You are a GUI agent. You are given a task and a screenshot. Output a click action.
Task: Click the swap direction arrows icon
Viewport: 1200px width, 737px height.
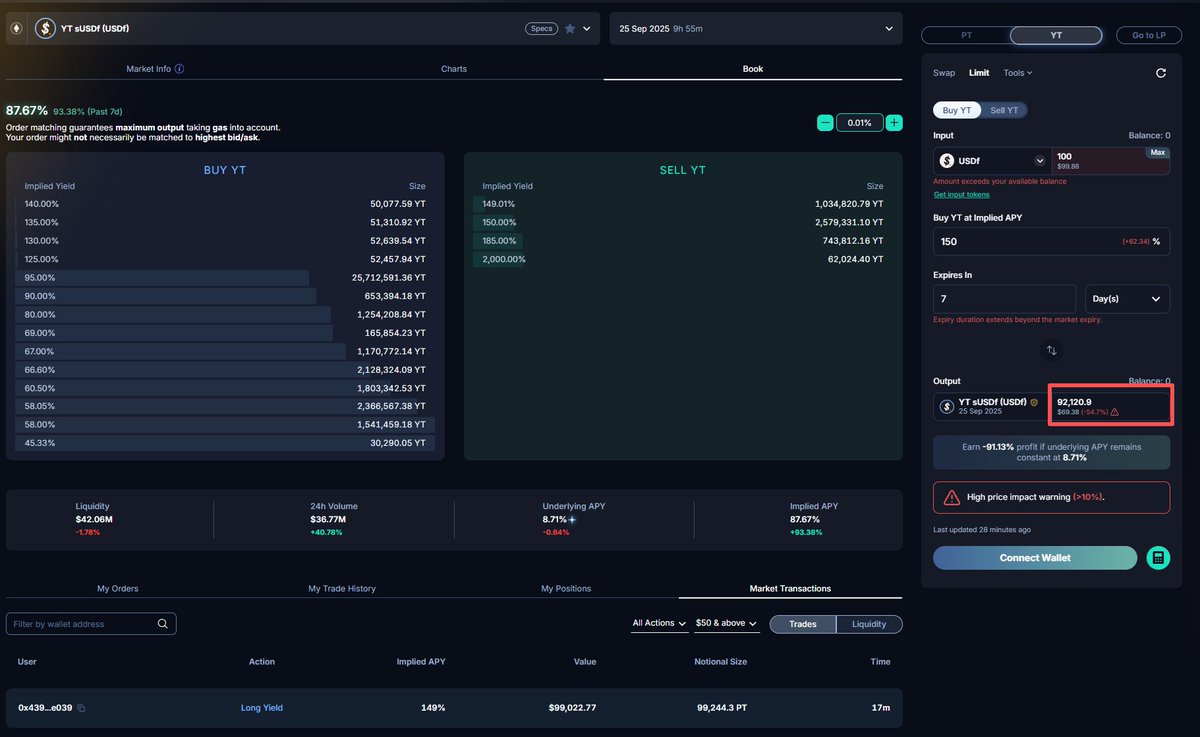pos(1051,350)
